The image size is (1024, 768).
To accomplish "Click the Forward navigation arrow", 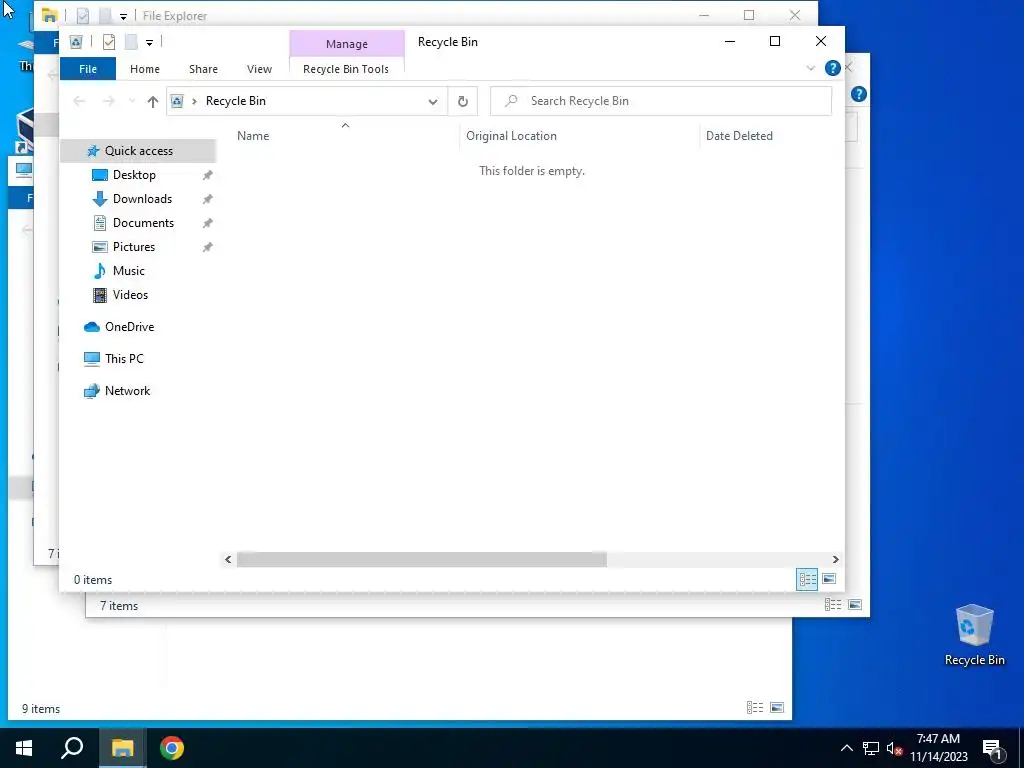I will 109,101.
